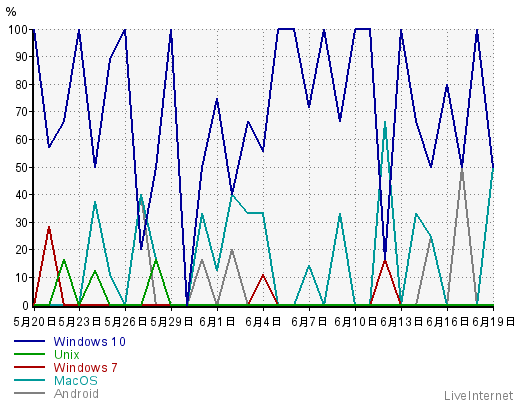
Task: Click the 50 y-axis value
Action: [x=21, y=167]
